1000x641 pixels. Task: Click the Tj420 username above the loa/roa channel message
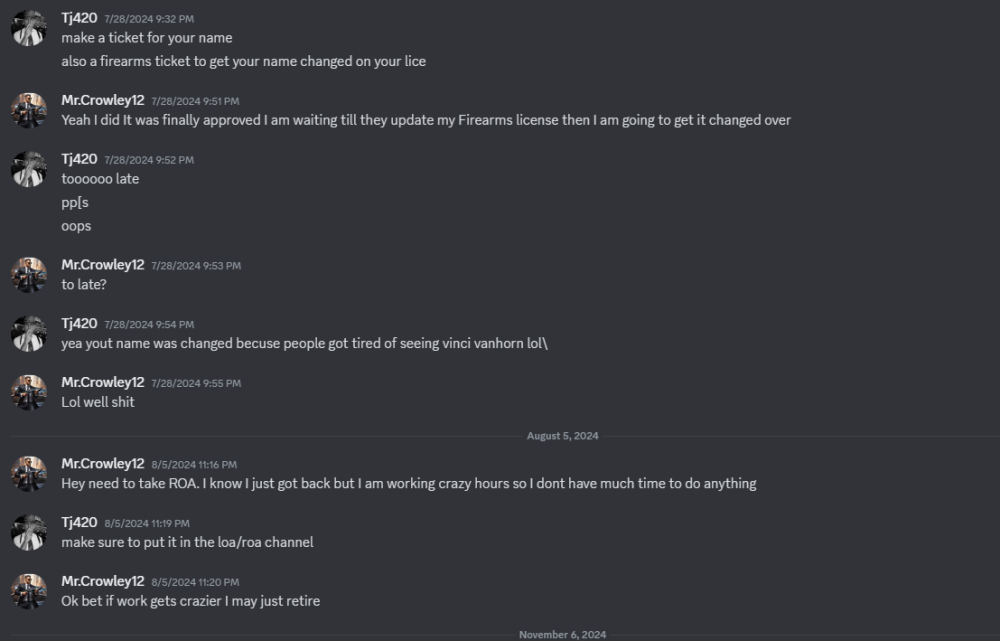pyautogui.click(x=79, y=522)
